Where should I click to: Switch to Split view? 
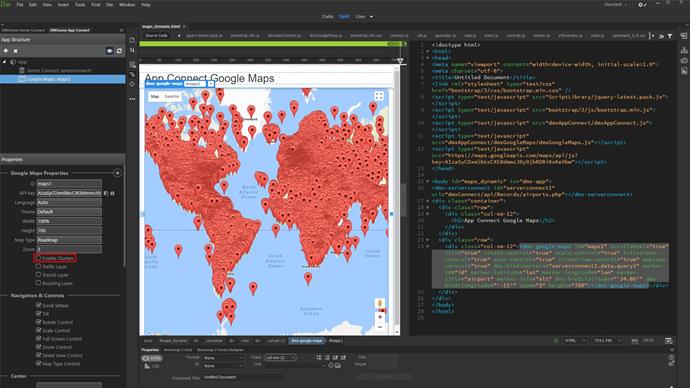pos(344,17)
